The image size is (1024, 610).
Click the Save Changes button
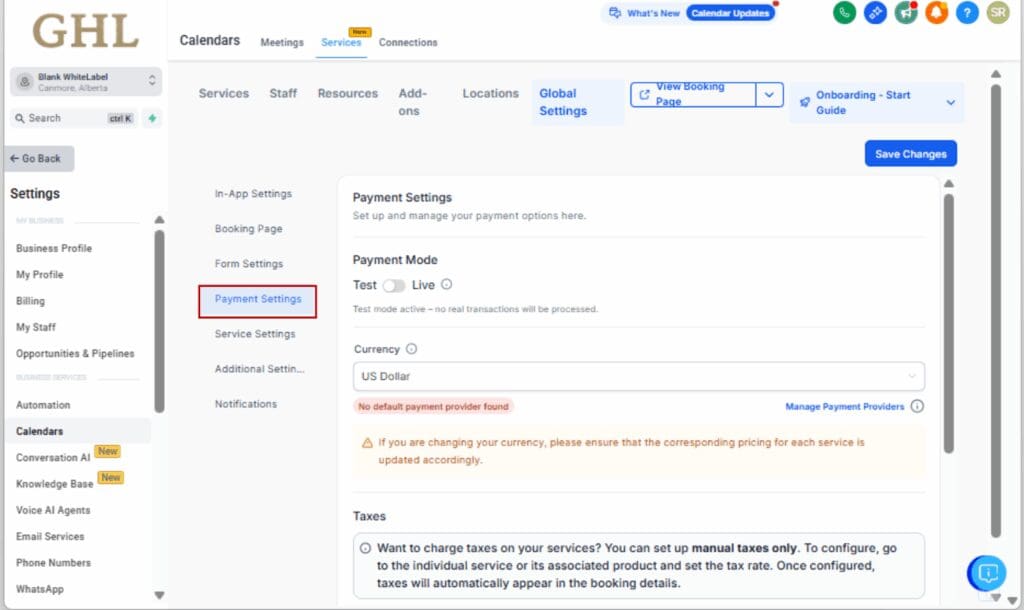click(910, 153)
